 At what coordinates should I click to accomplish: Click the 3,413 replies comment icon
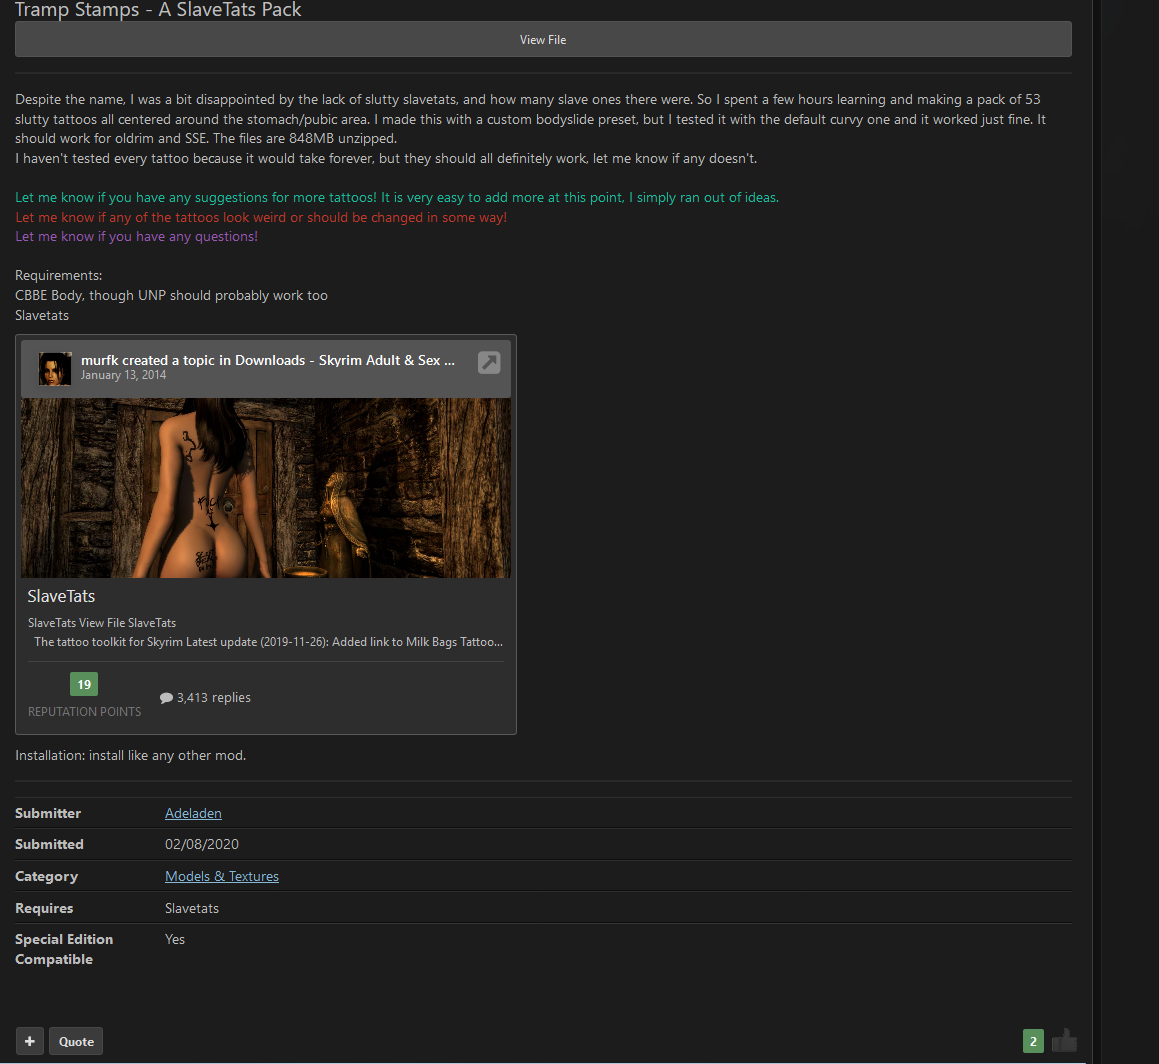pyautogui.click(x=166, y=697)
